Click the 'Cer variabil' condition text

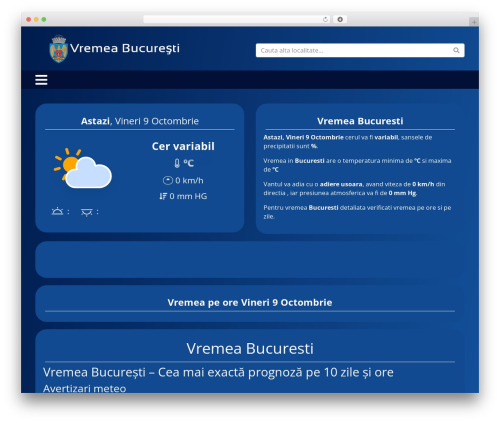(183, 146)
